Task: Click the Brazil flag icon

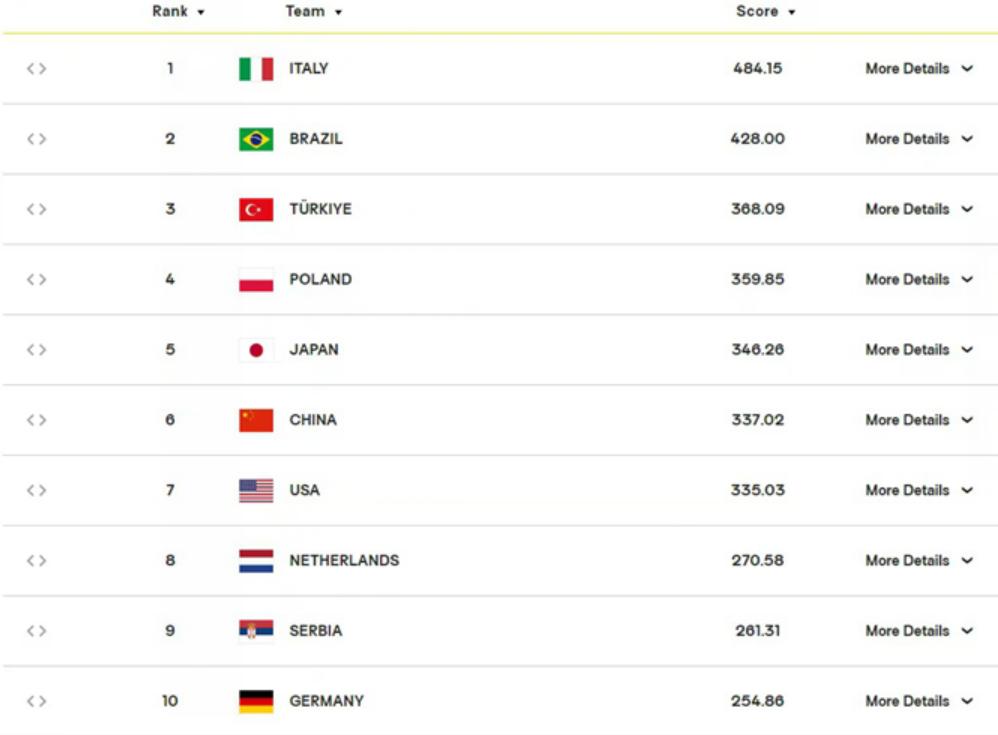Action: pyautogui.click(x=256, y=139)
